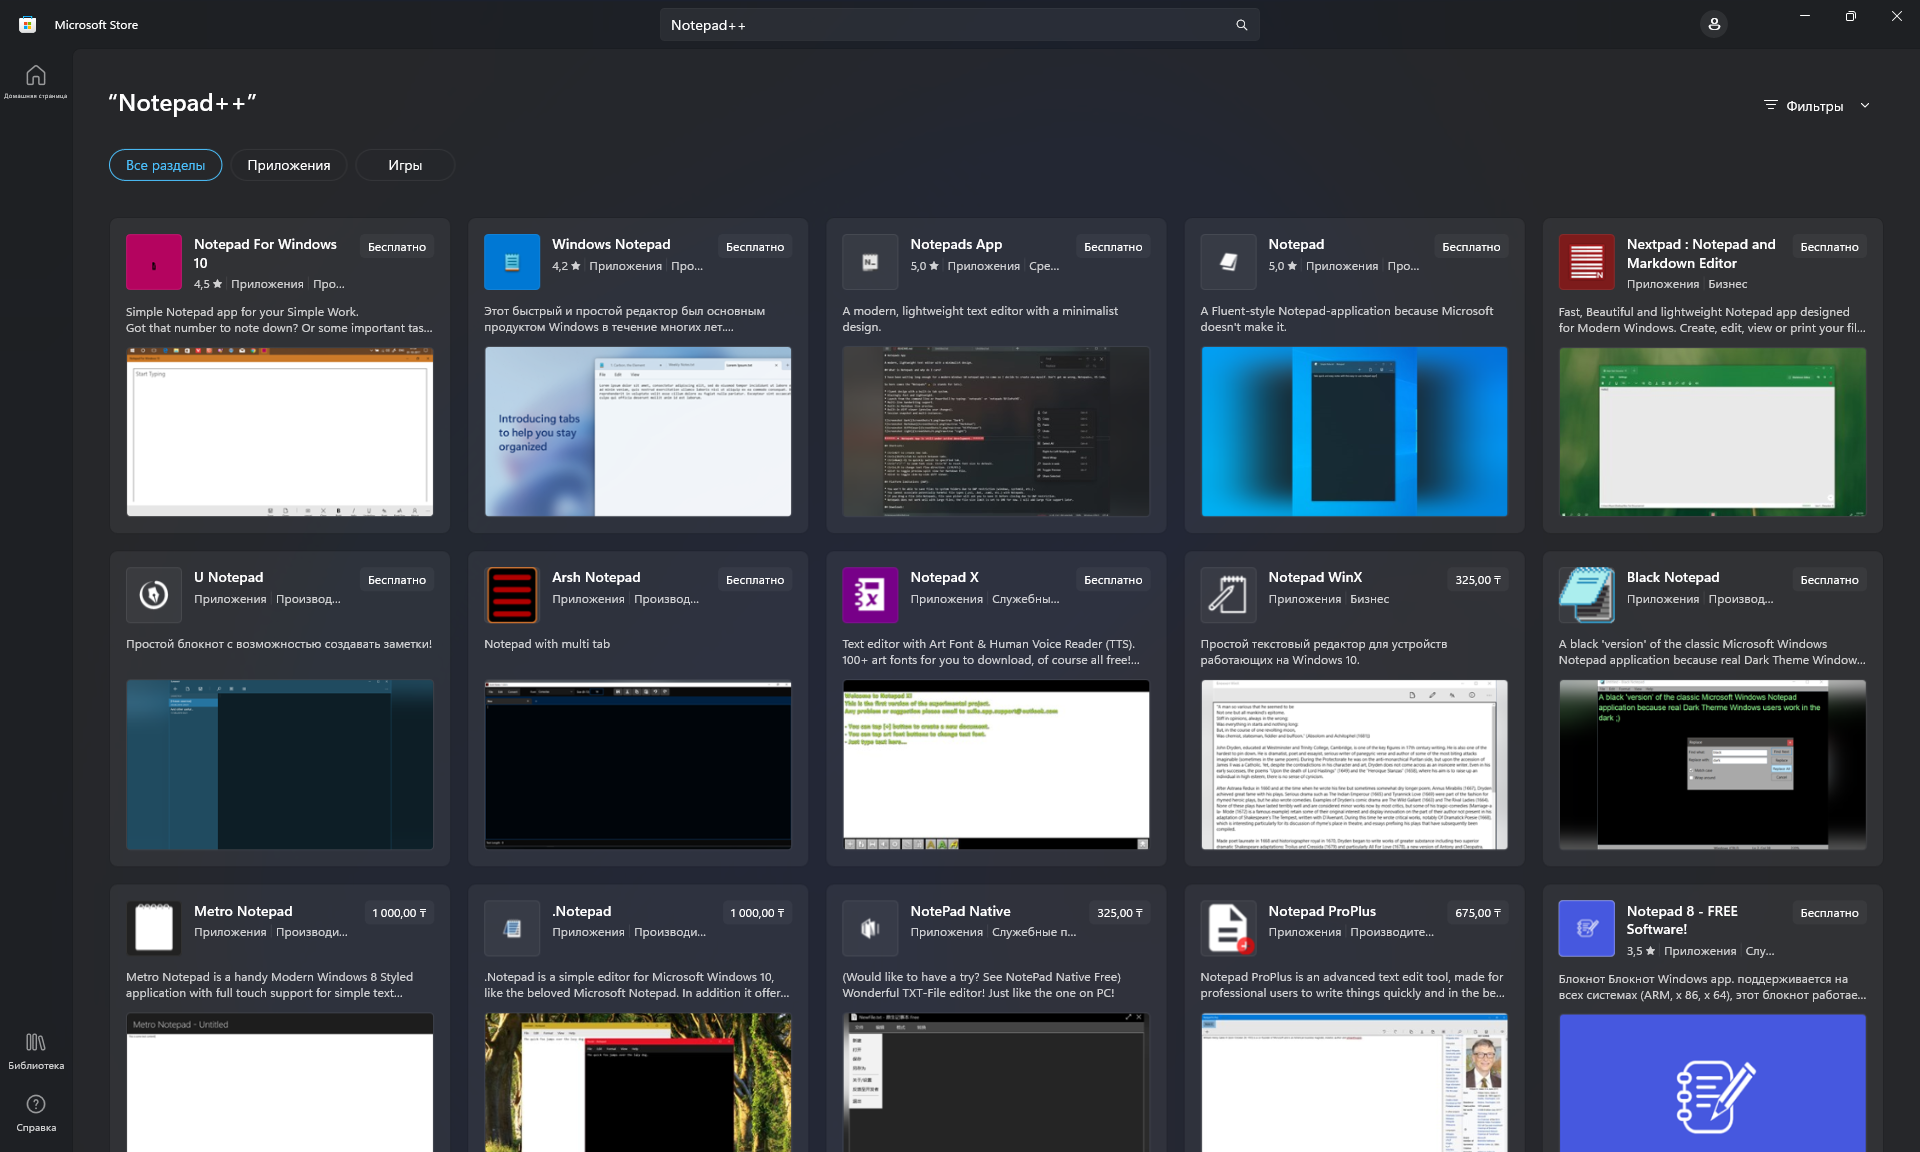Image resolution: width=1920 pixels, height=1152 pixels.
Task: Open Справка from the sidebar
Action: click(x=35, y=1112)
